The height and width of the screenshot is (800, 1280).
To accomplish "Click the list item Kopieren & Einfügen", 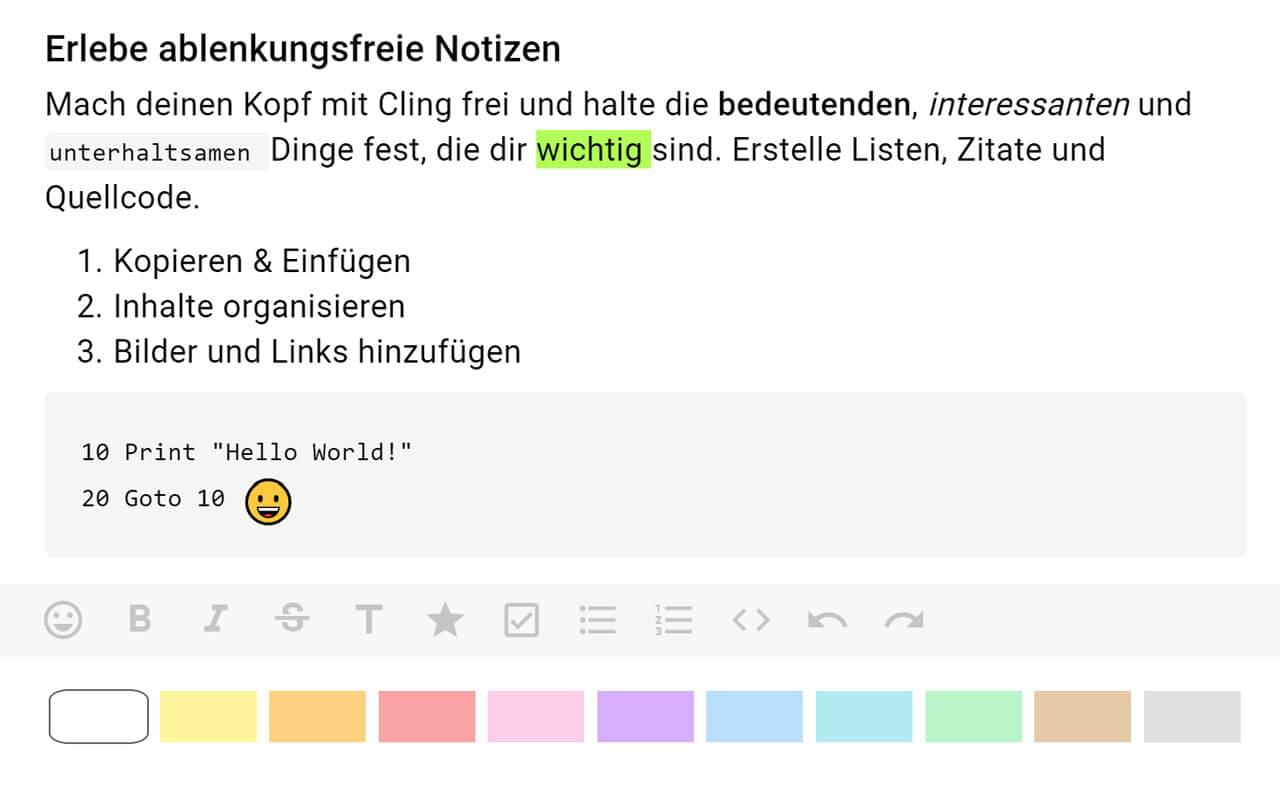I will (262, 261).
